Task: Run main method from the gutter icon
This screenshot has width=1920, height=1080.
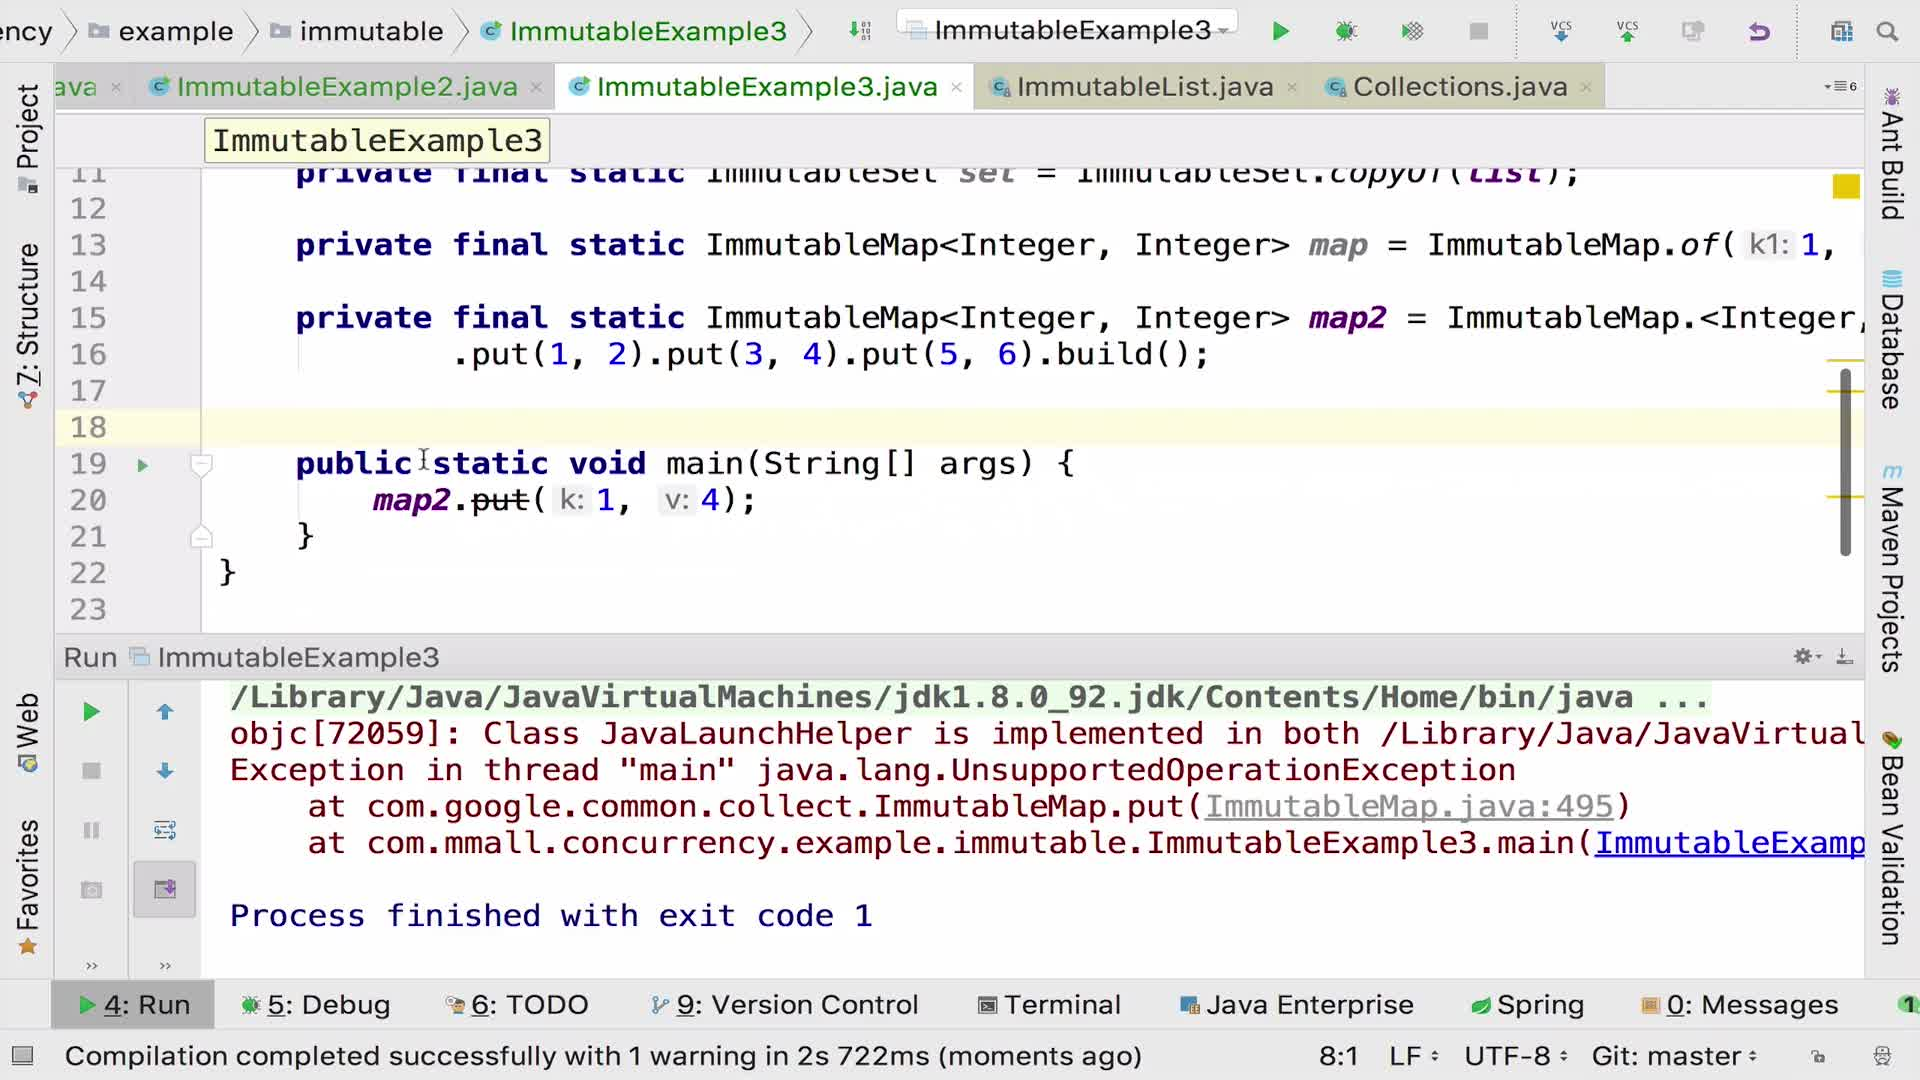Action: (142, 464)
